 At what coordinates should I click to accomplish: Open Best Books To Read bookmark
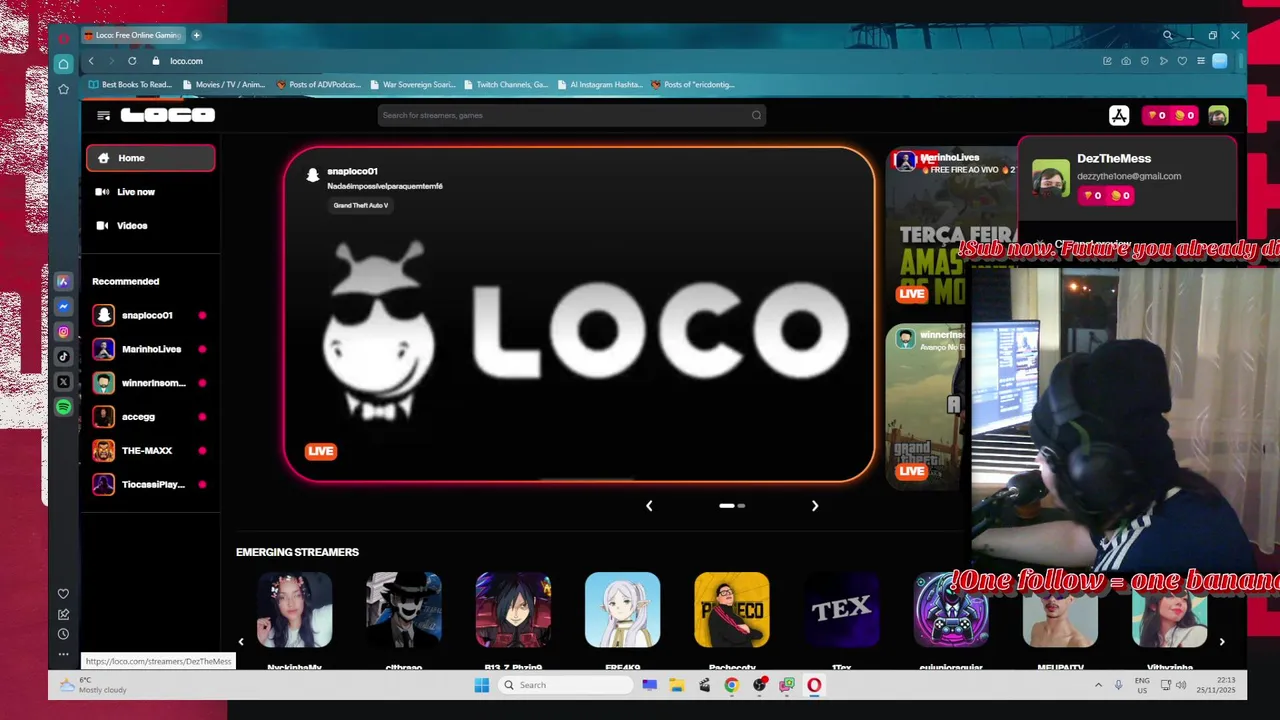coord(130,85)
